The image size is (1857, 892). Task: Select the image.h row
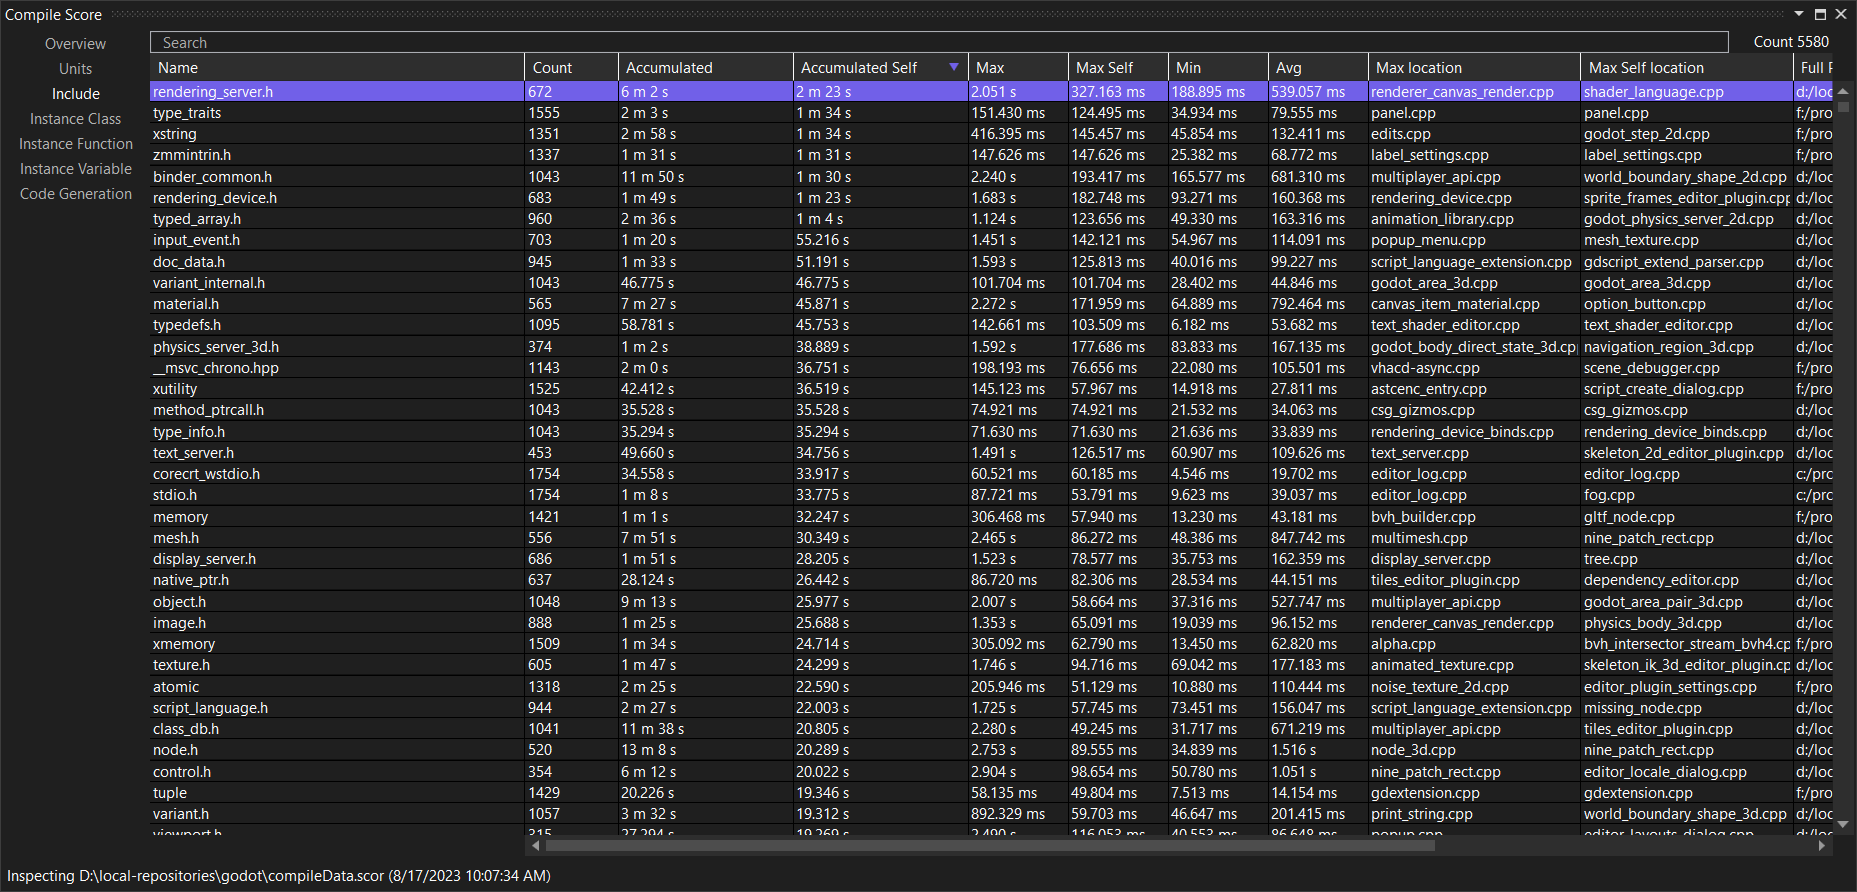(x=992, y=623)
